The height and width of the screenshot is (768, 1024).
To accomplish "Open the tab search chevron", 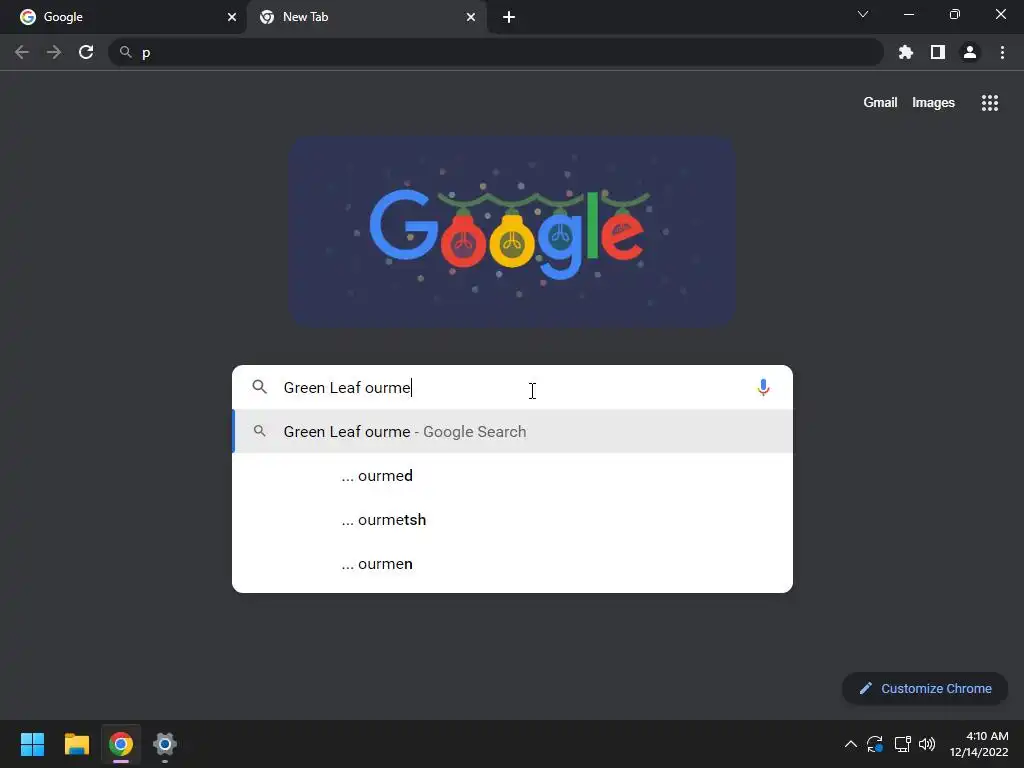I will point(863,14).
